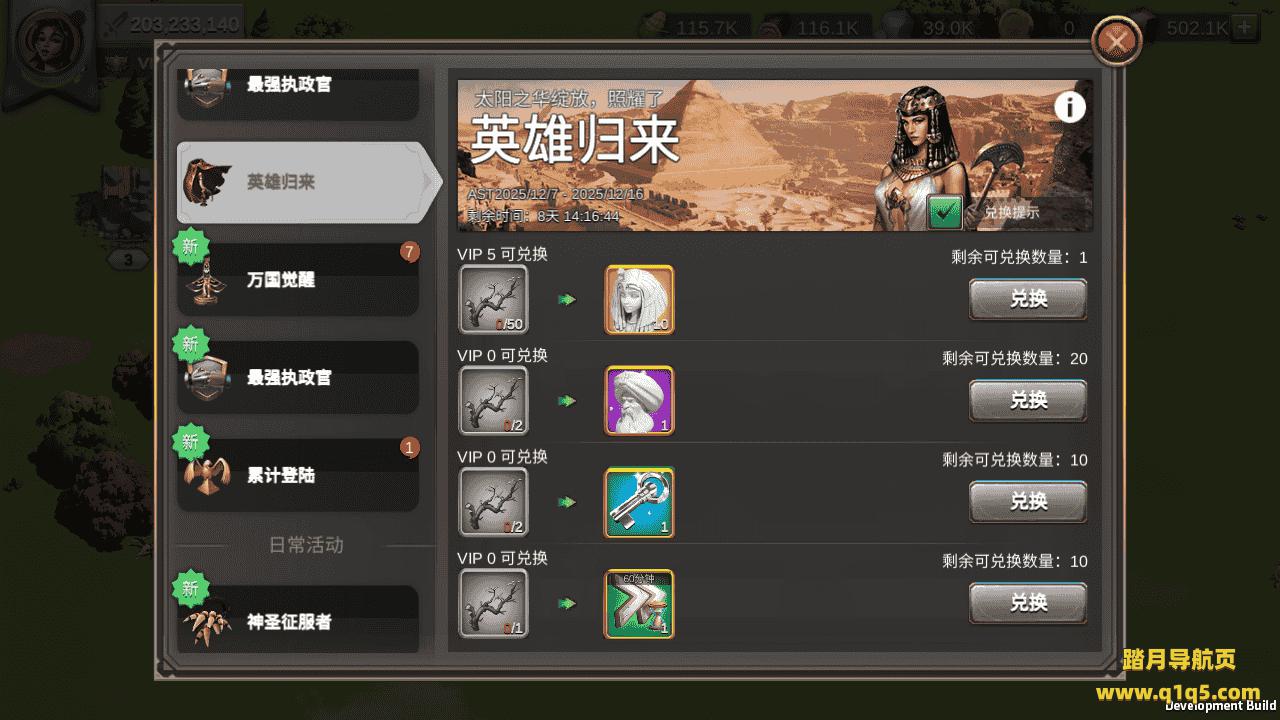The image size is (1280, 720).
Task: Select the purple turbaned hero reward icon
Action: (x=639, y=400)
